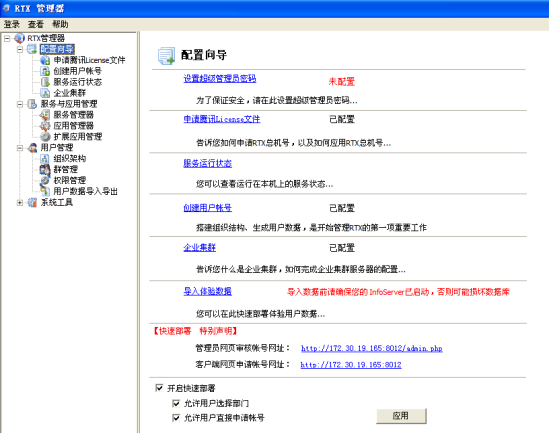Select the 应用管理器 gear icon

coord(45,125)
